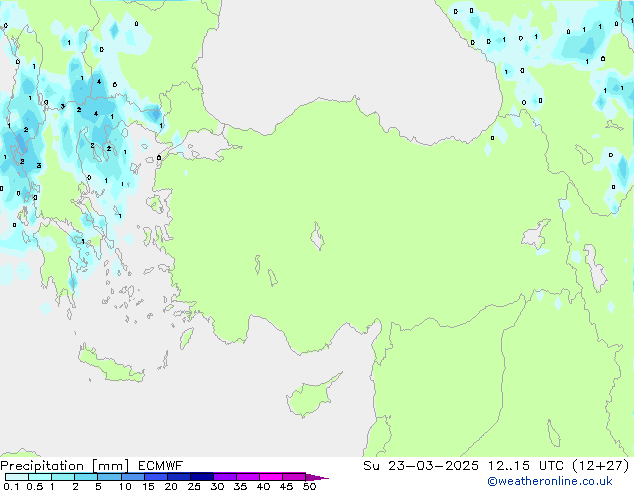Image resolution: width=634 pixels, height=490 pixels.
Task: Click Lake Van in eastern Turkey
Action: [536, 238]
